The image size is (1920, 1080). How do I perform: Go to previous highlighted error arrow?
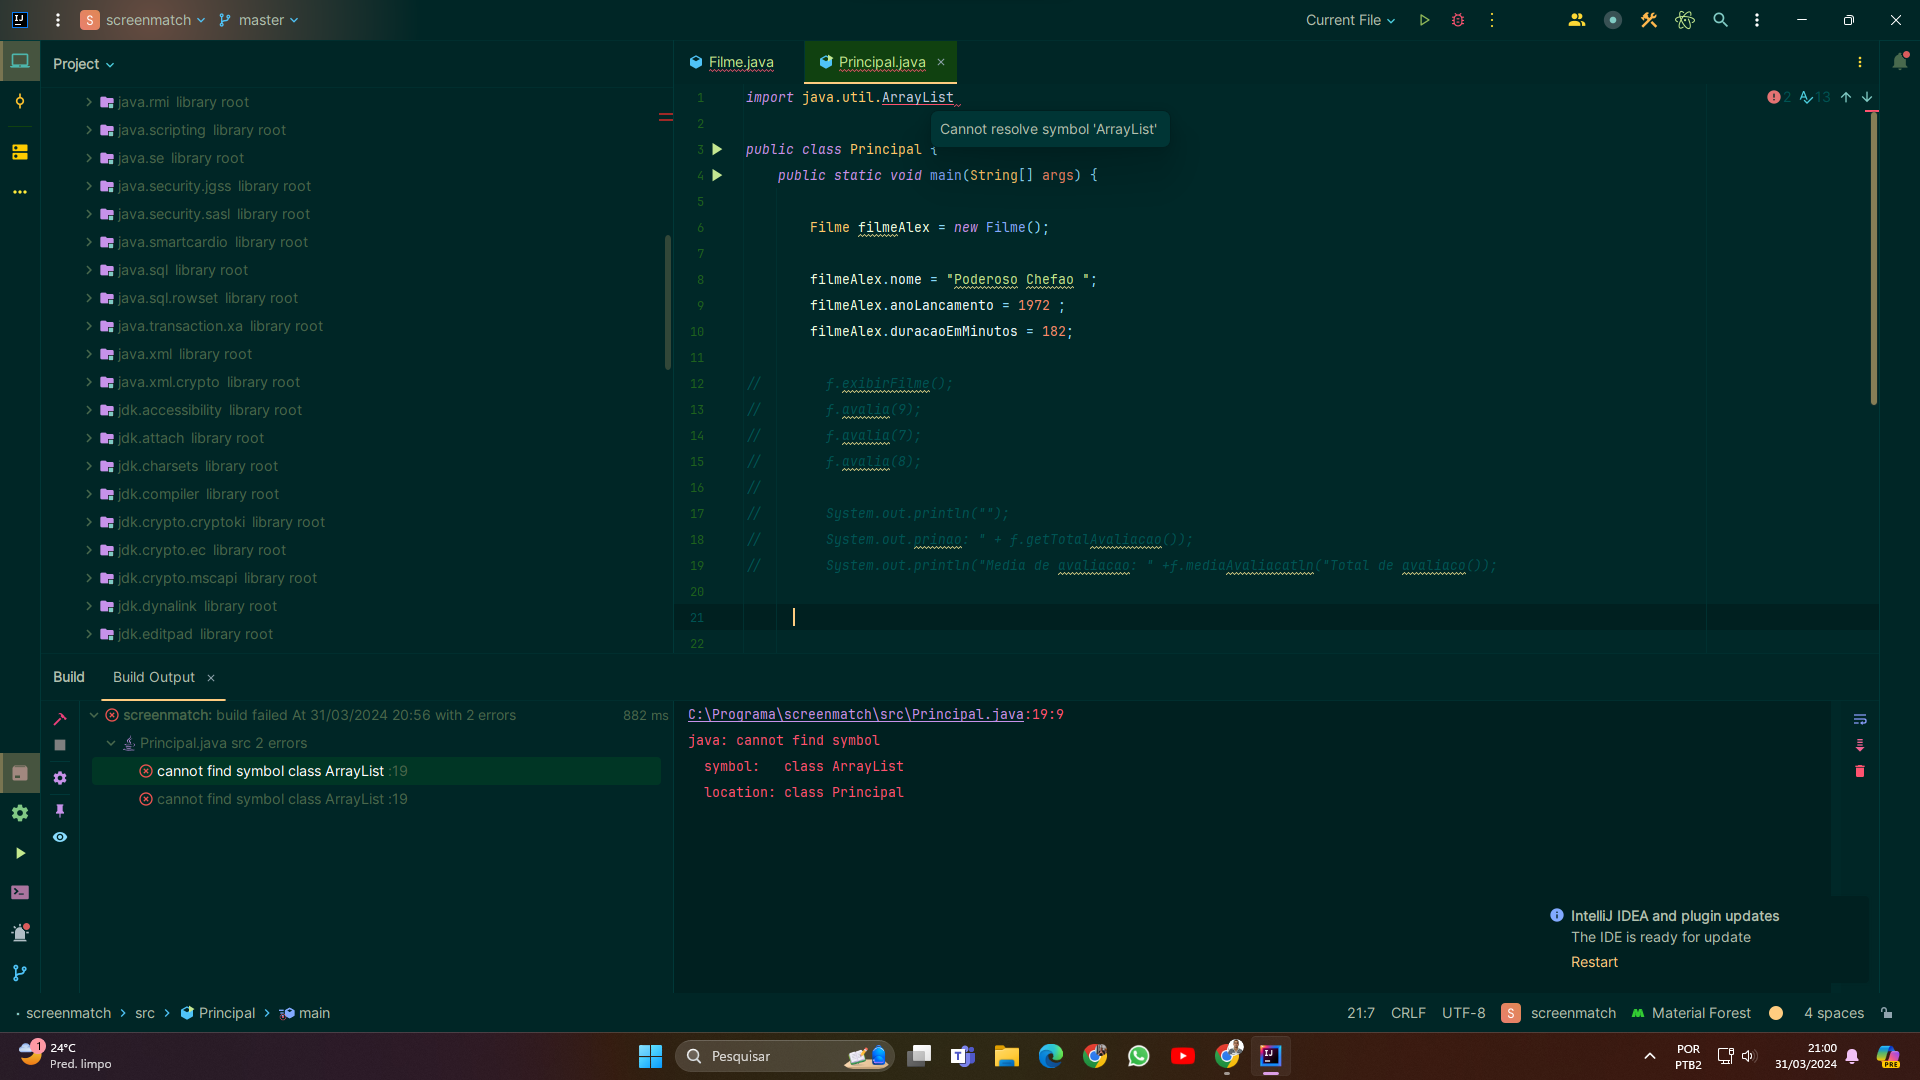click(x=1846, y=97)
